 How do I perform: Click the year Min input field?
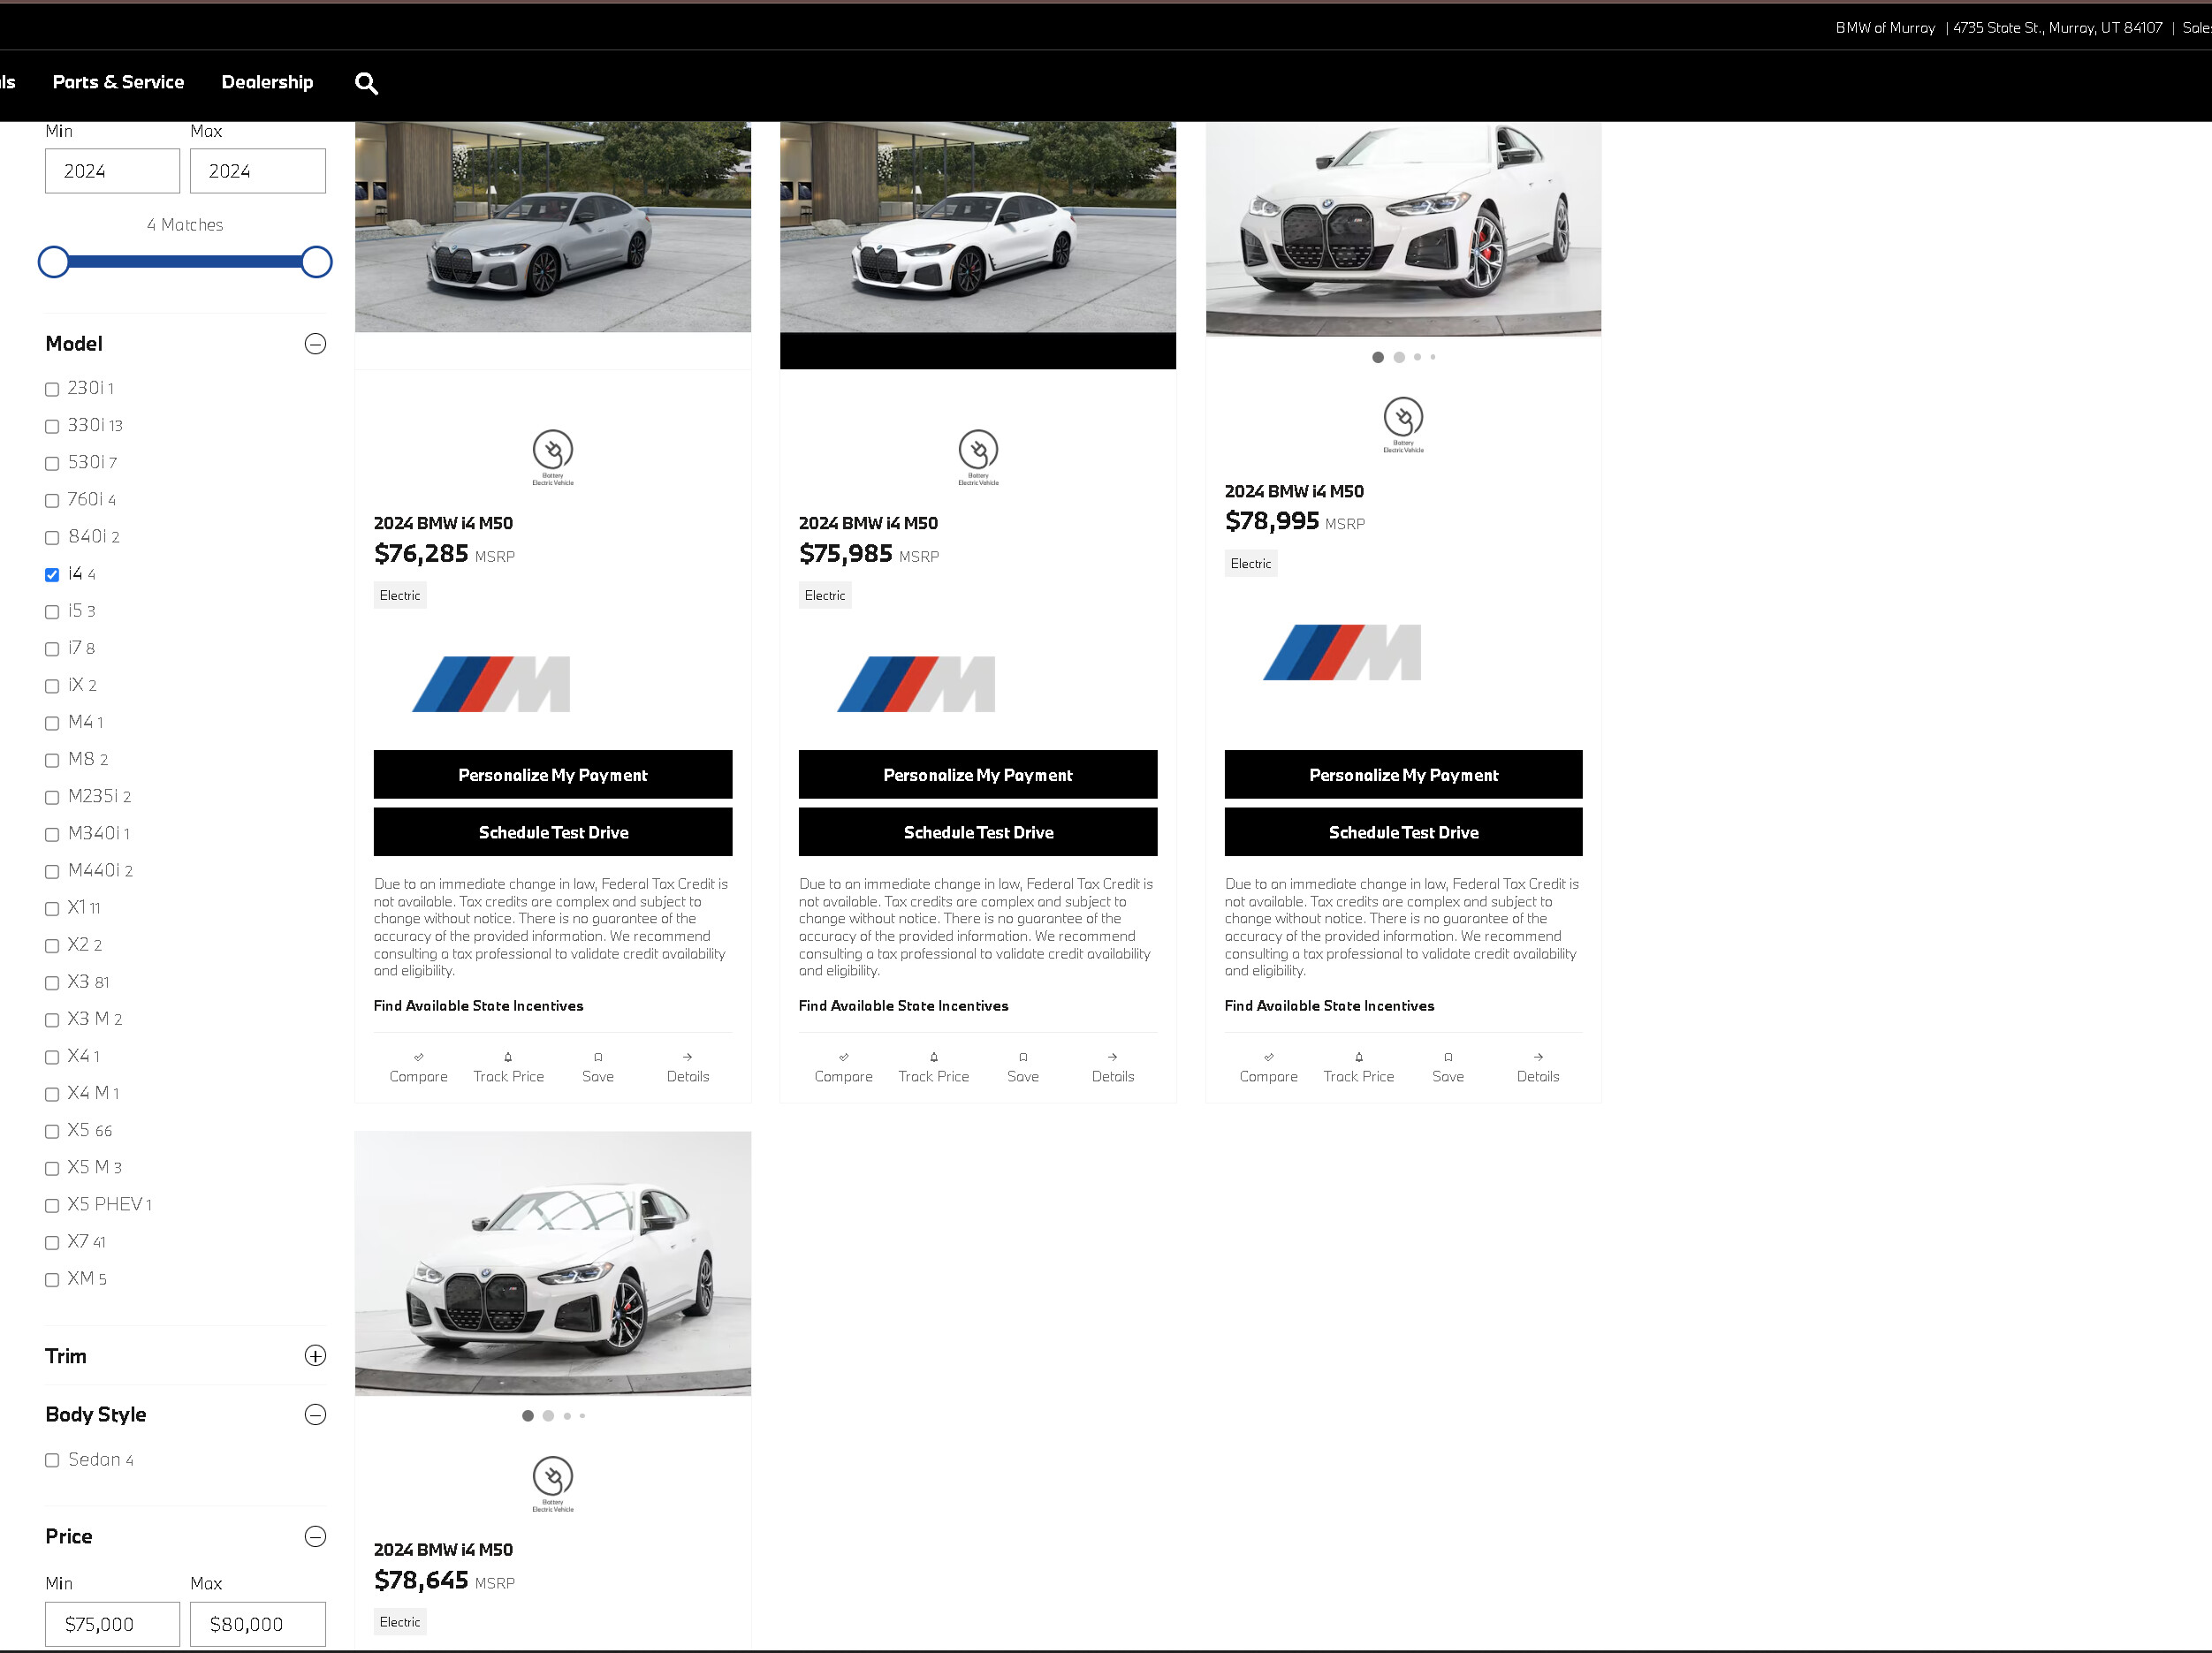(x=112, y=171)
